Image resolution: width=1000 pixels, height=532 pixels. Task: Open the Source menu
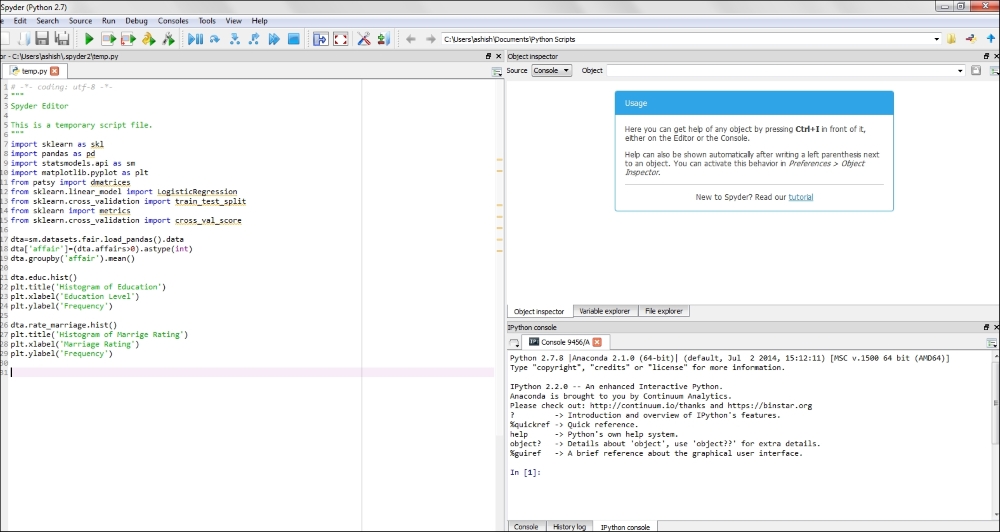tap(80, 20)
